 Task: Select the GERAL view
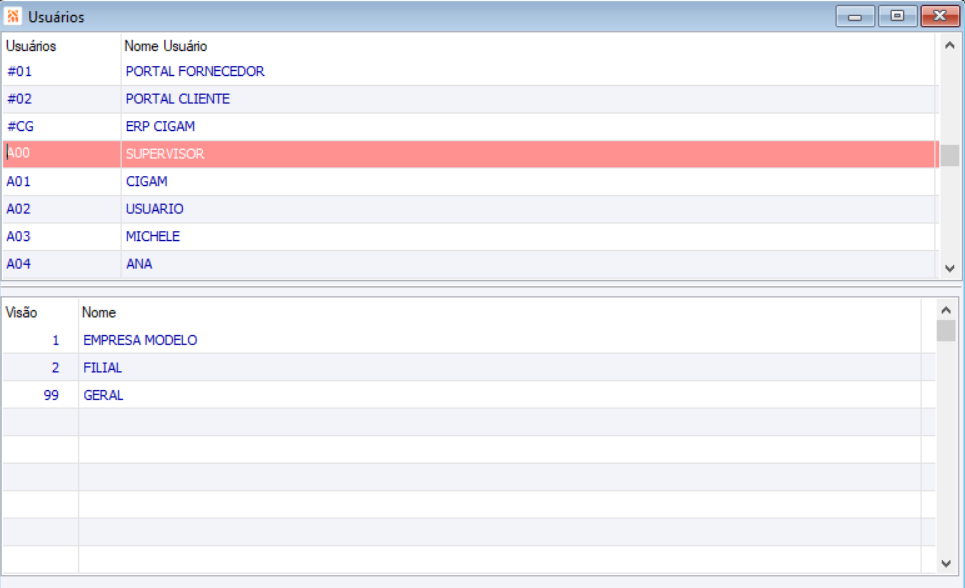[103, 395]
